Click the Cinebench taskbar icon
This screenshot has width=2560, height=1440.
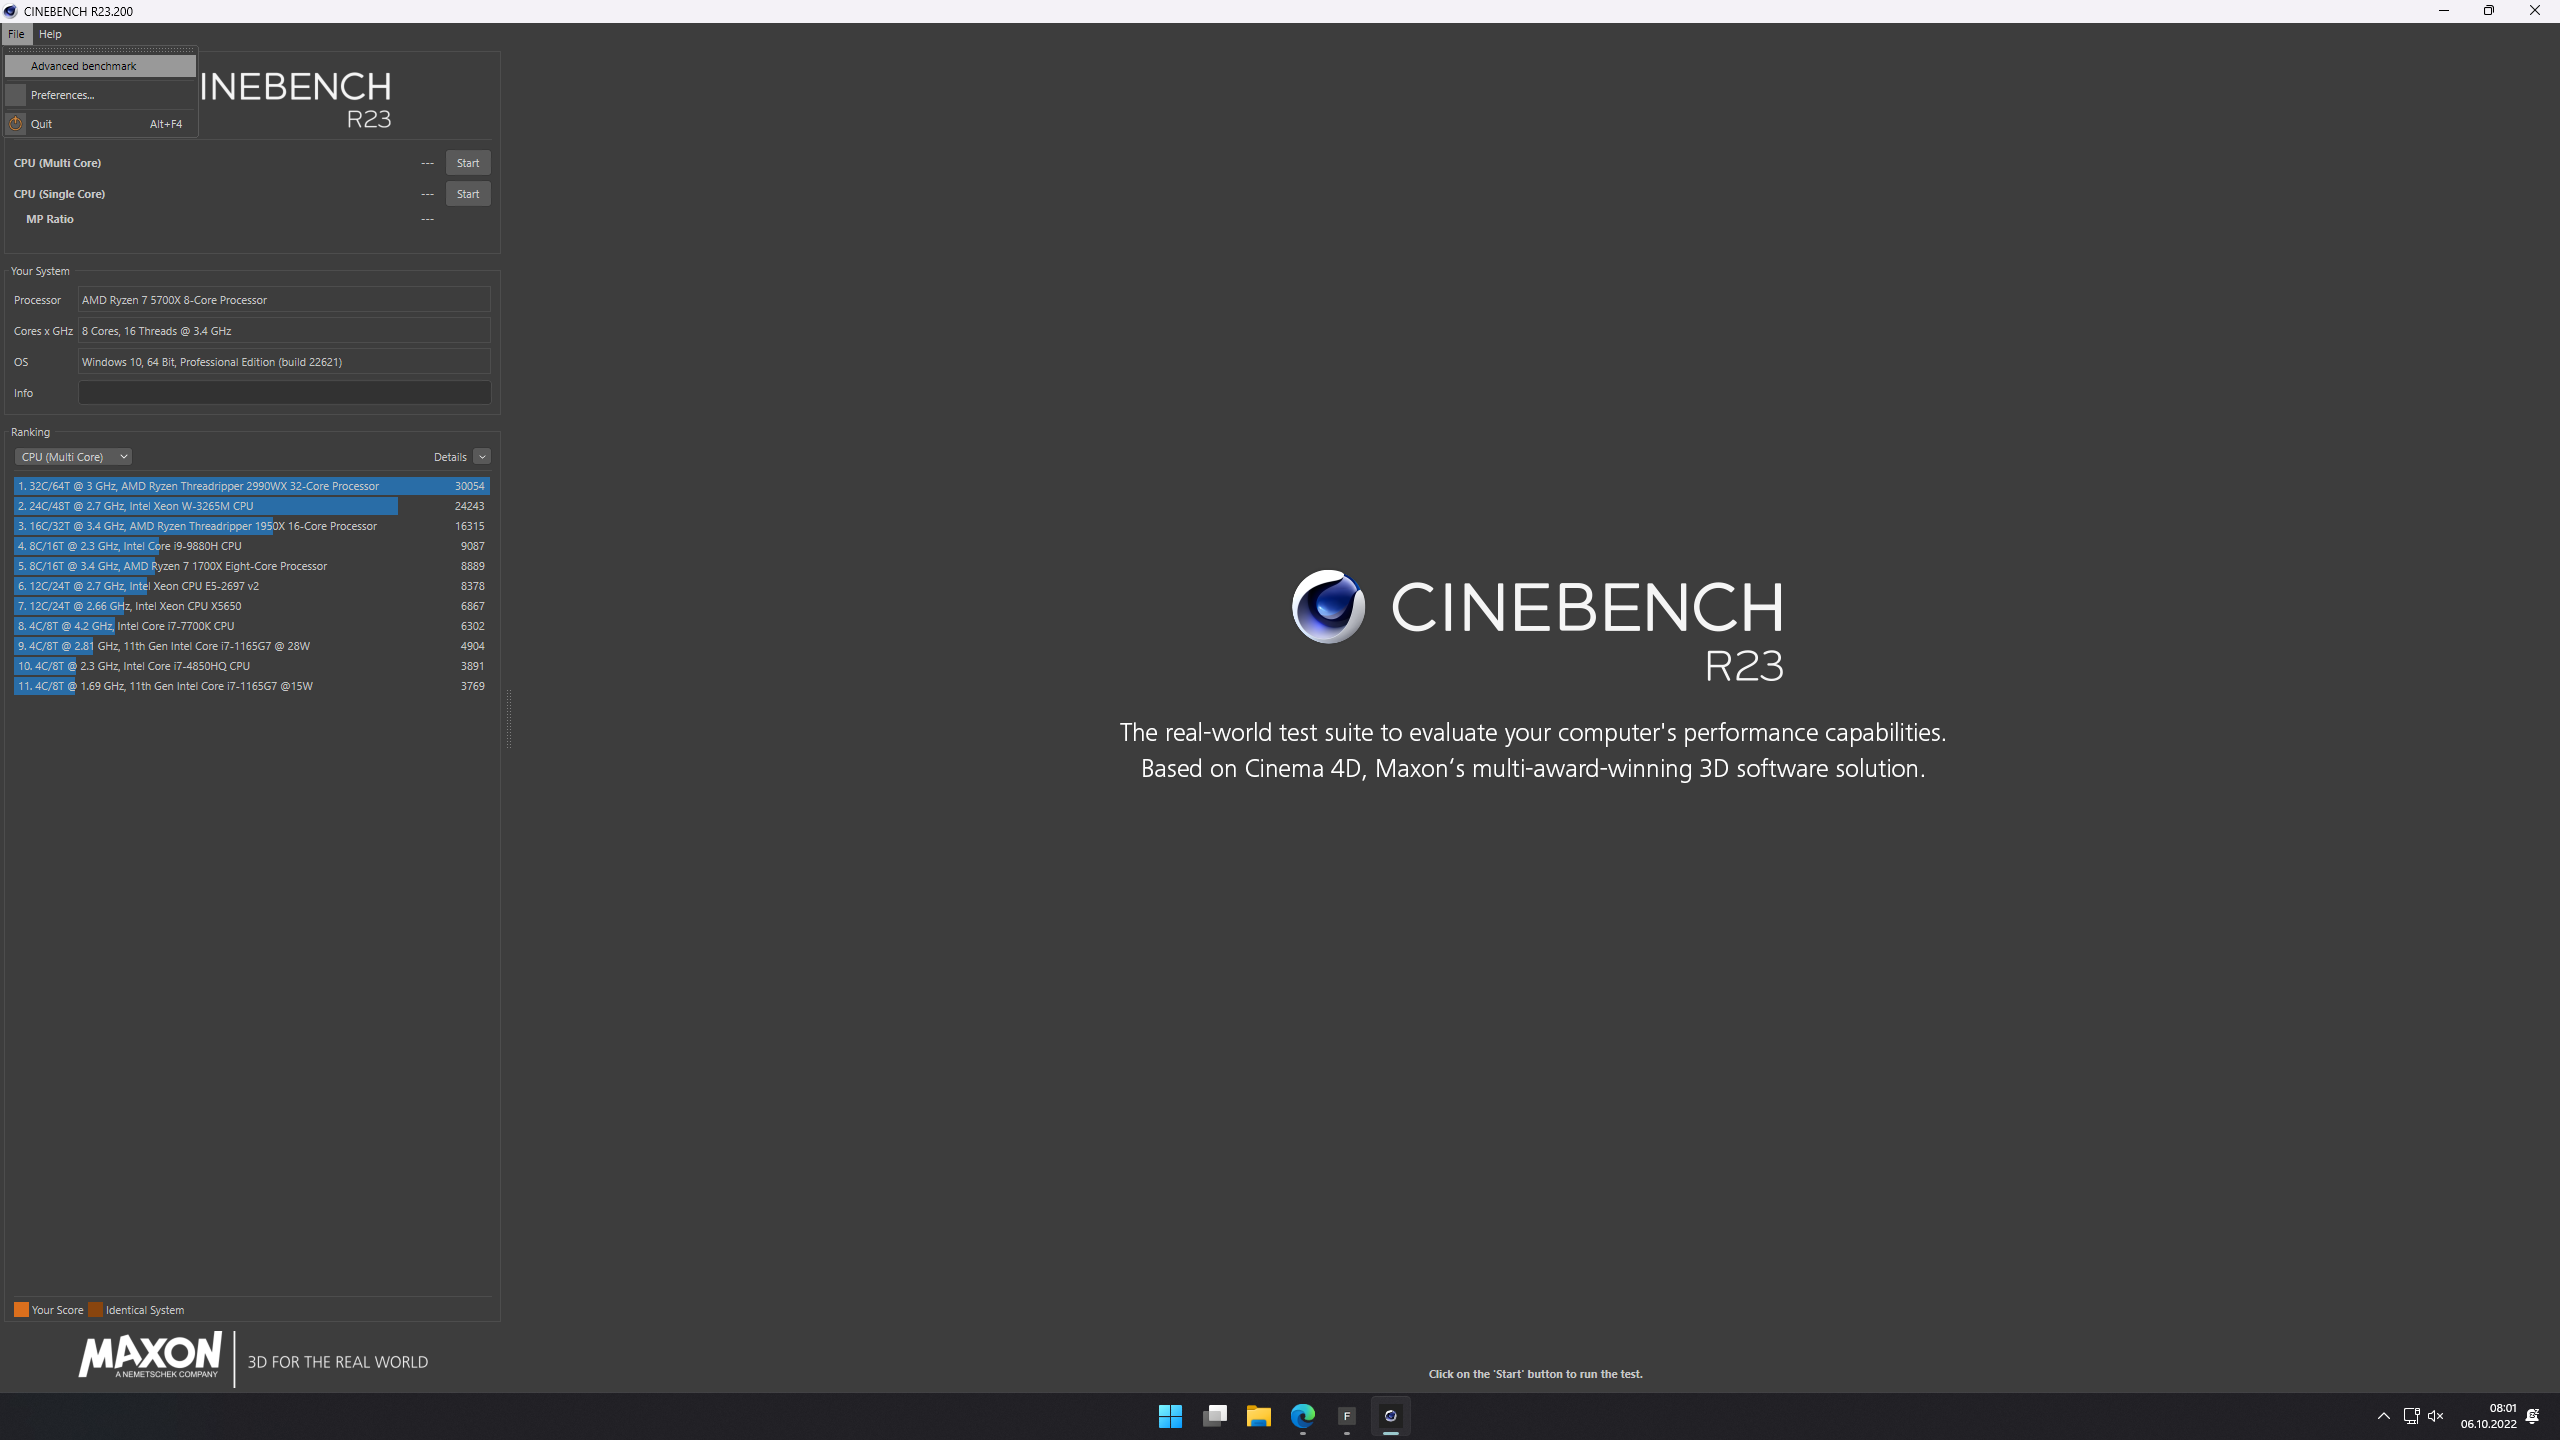point(1390,1416)
